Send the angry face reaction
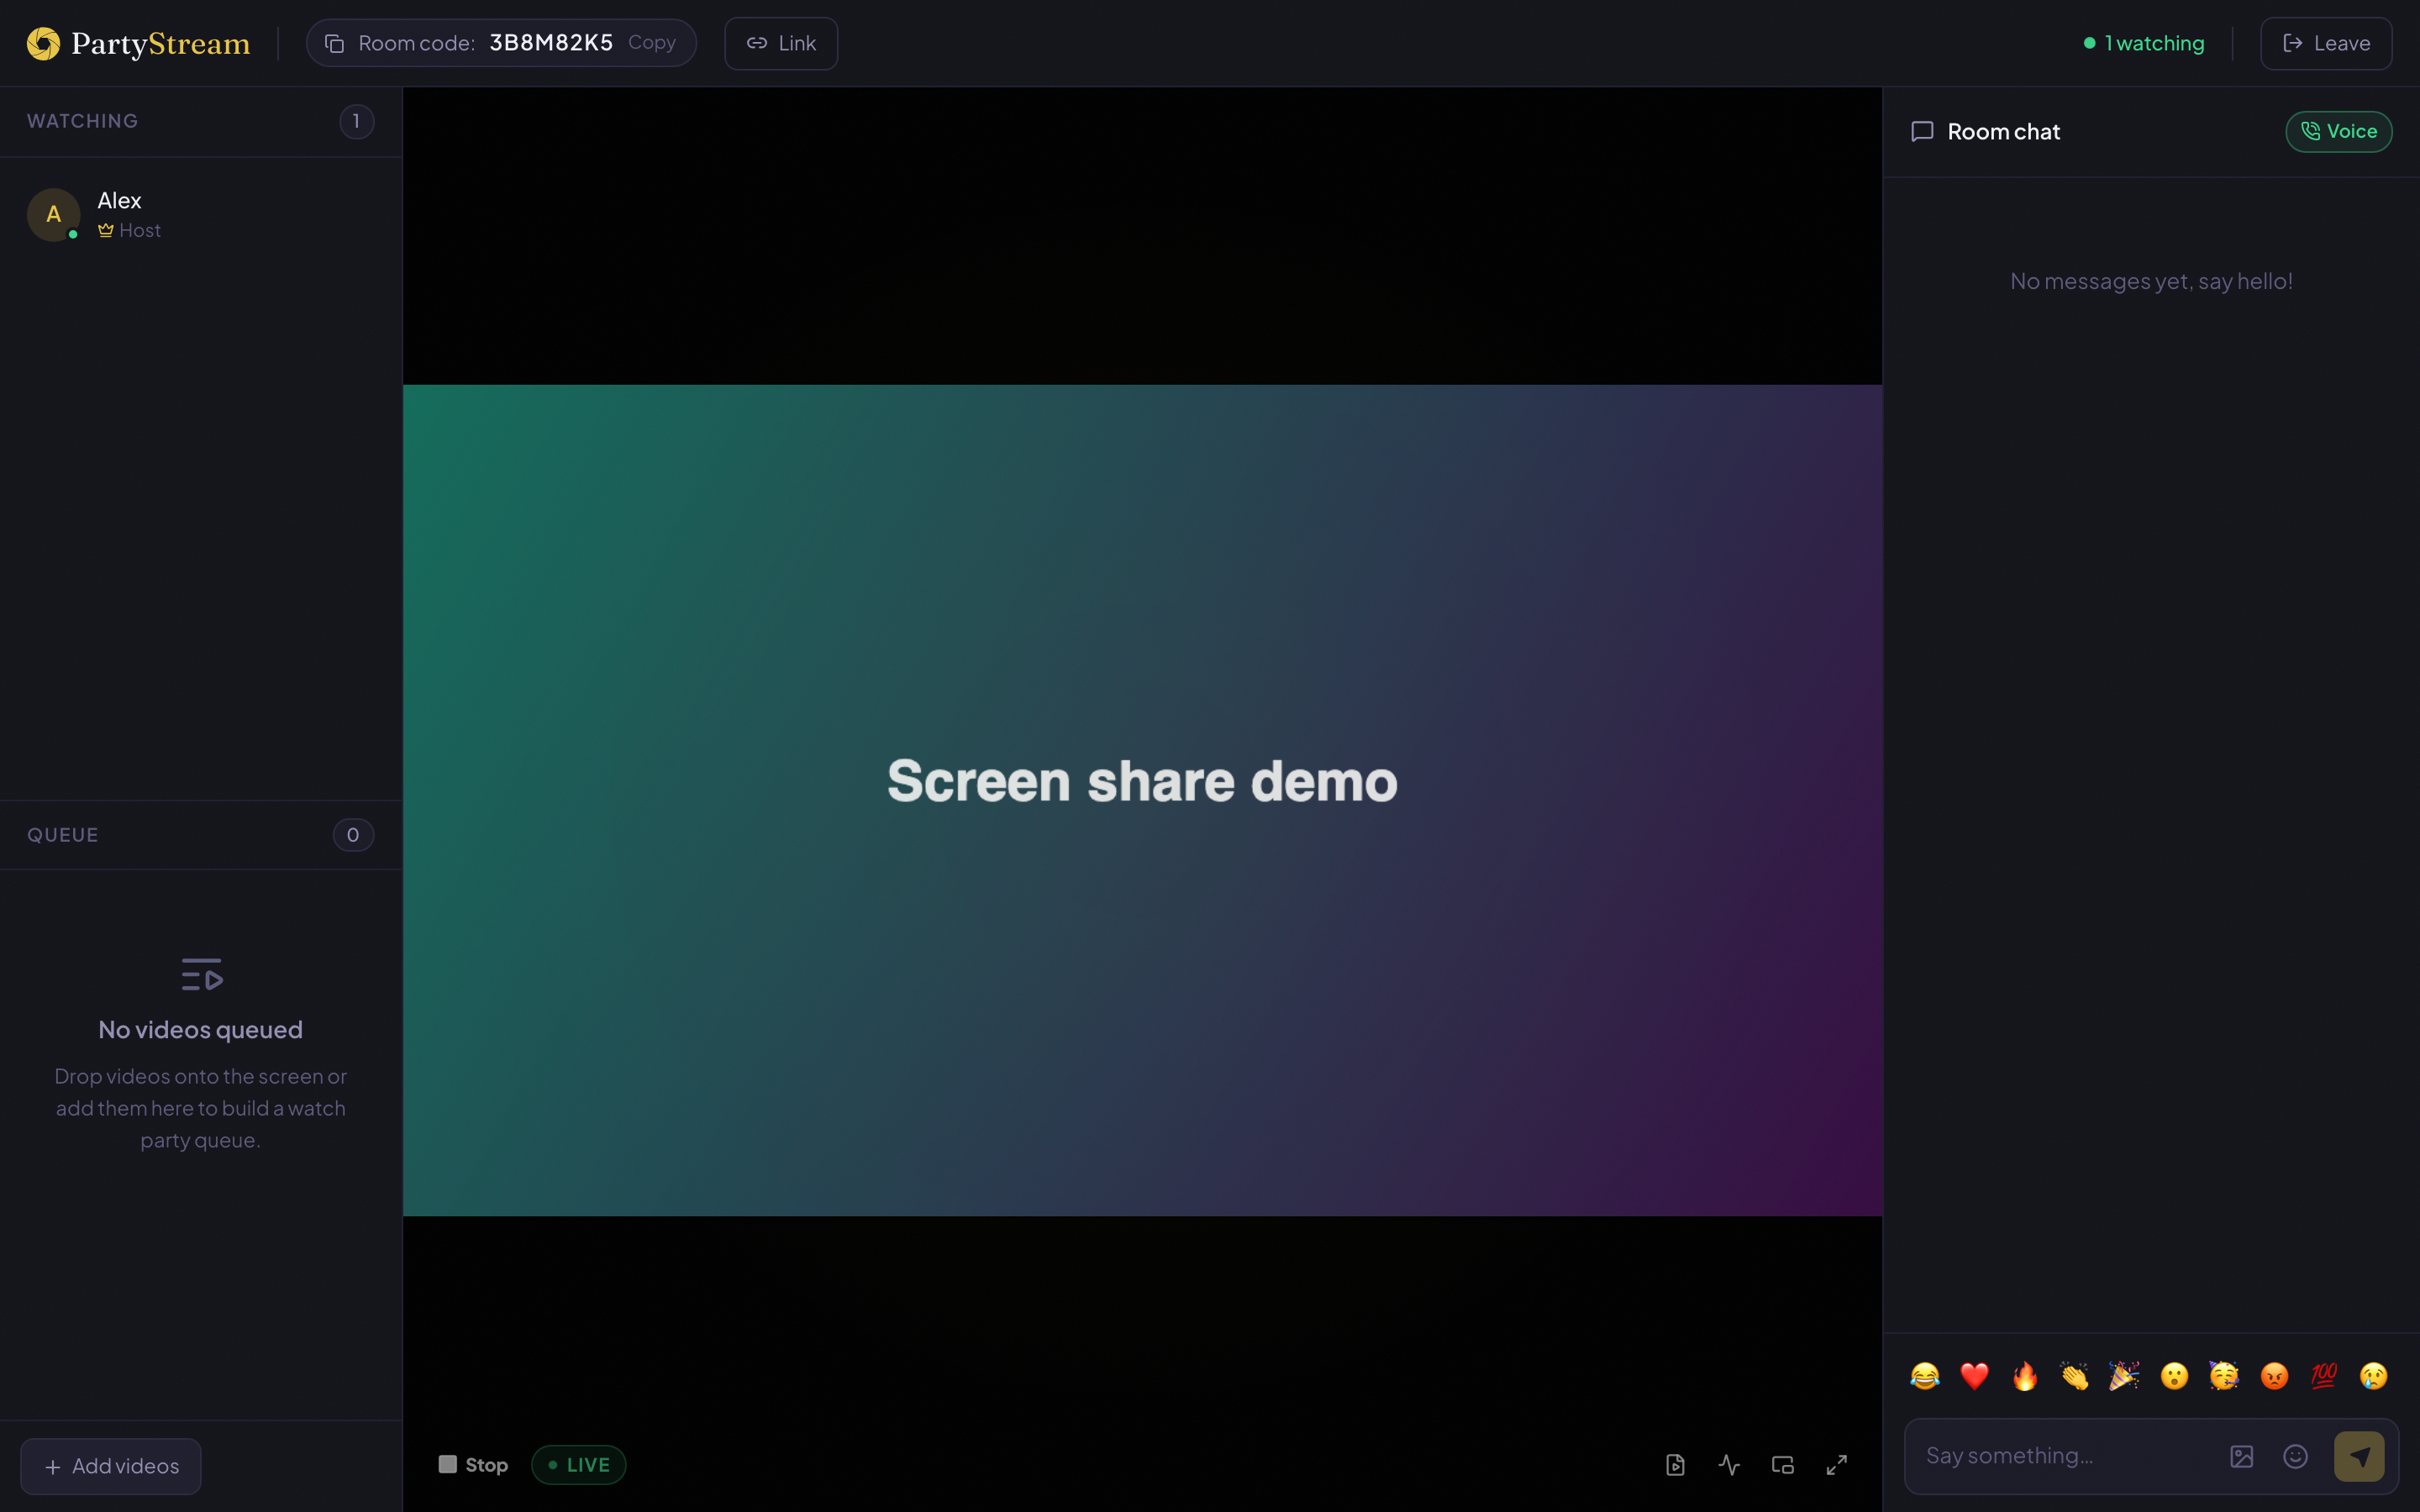 [x=2274, y=1376]
